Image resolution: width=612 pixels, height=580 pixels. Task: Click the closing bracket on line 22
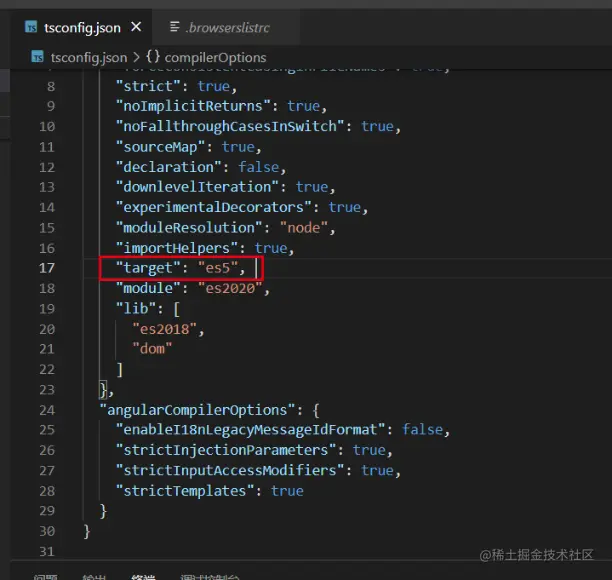pyautogui.click(x=120, y=370)
